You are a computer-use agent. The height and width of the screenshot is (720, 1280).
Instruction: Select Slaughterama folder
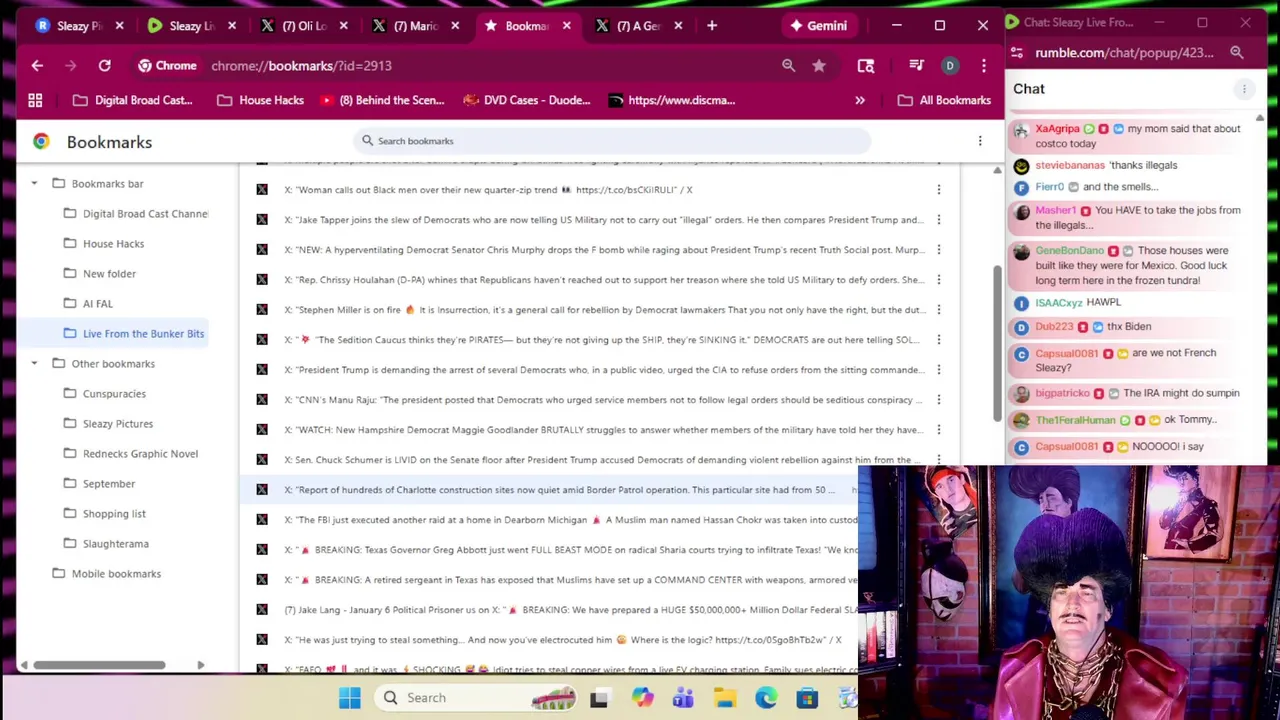(106, 544)
